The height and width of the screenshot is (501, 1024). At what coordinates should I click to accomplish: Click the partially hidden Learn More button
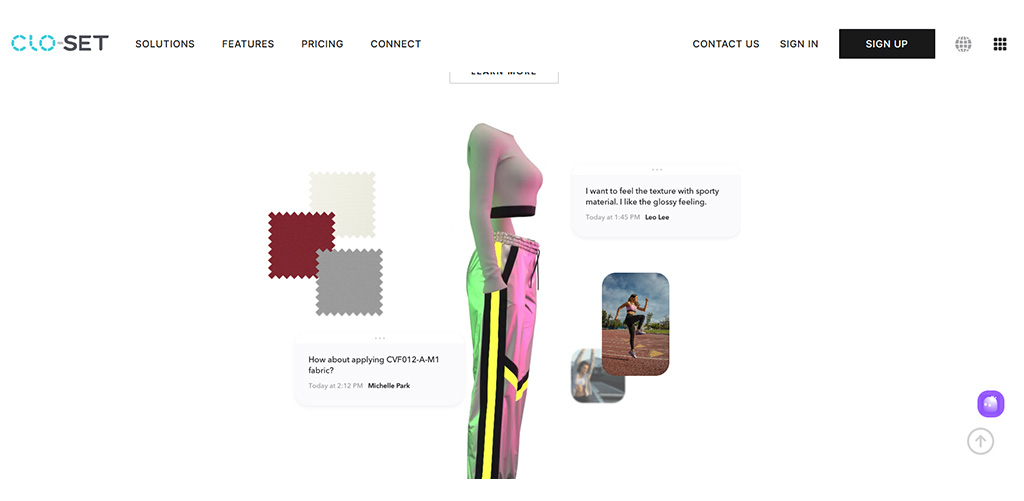click(x=504, y=74)
